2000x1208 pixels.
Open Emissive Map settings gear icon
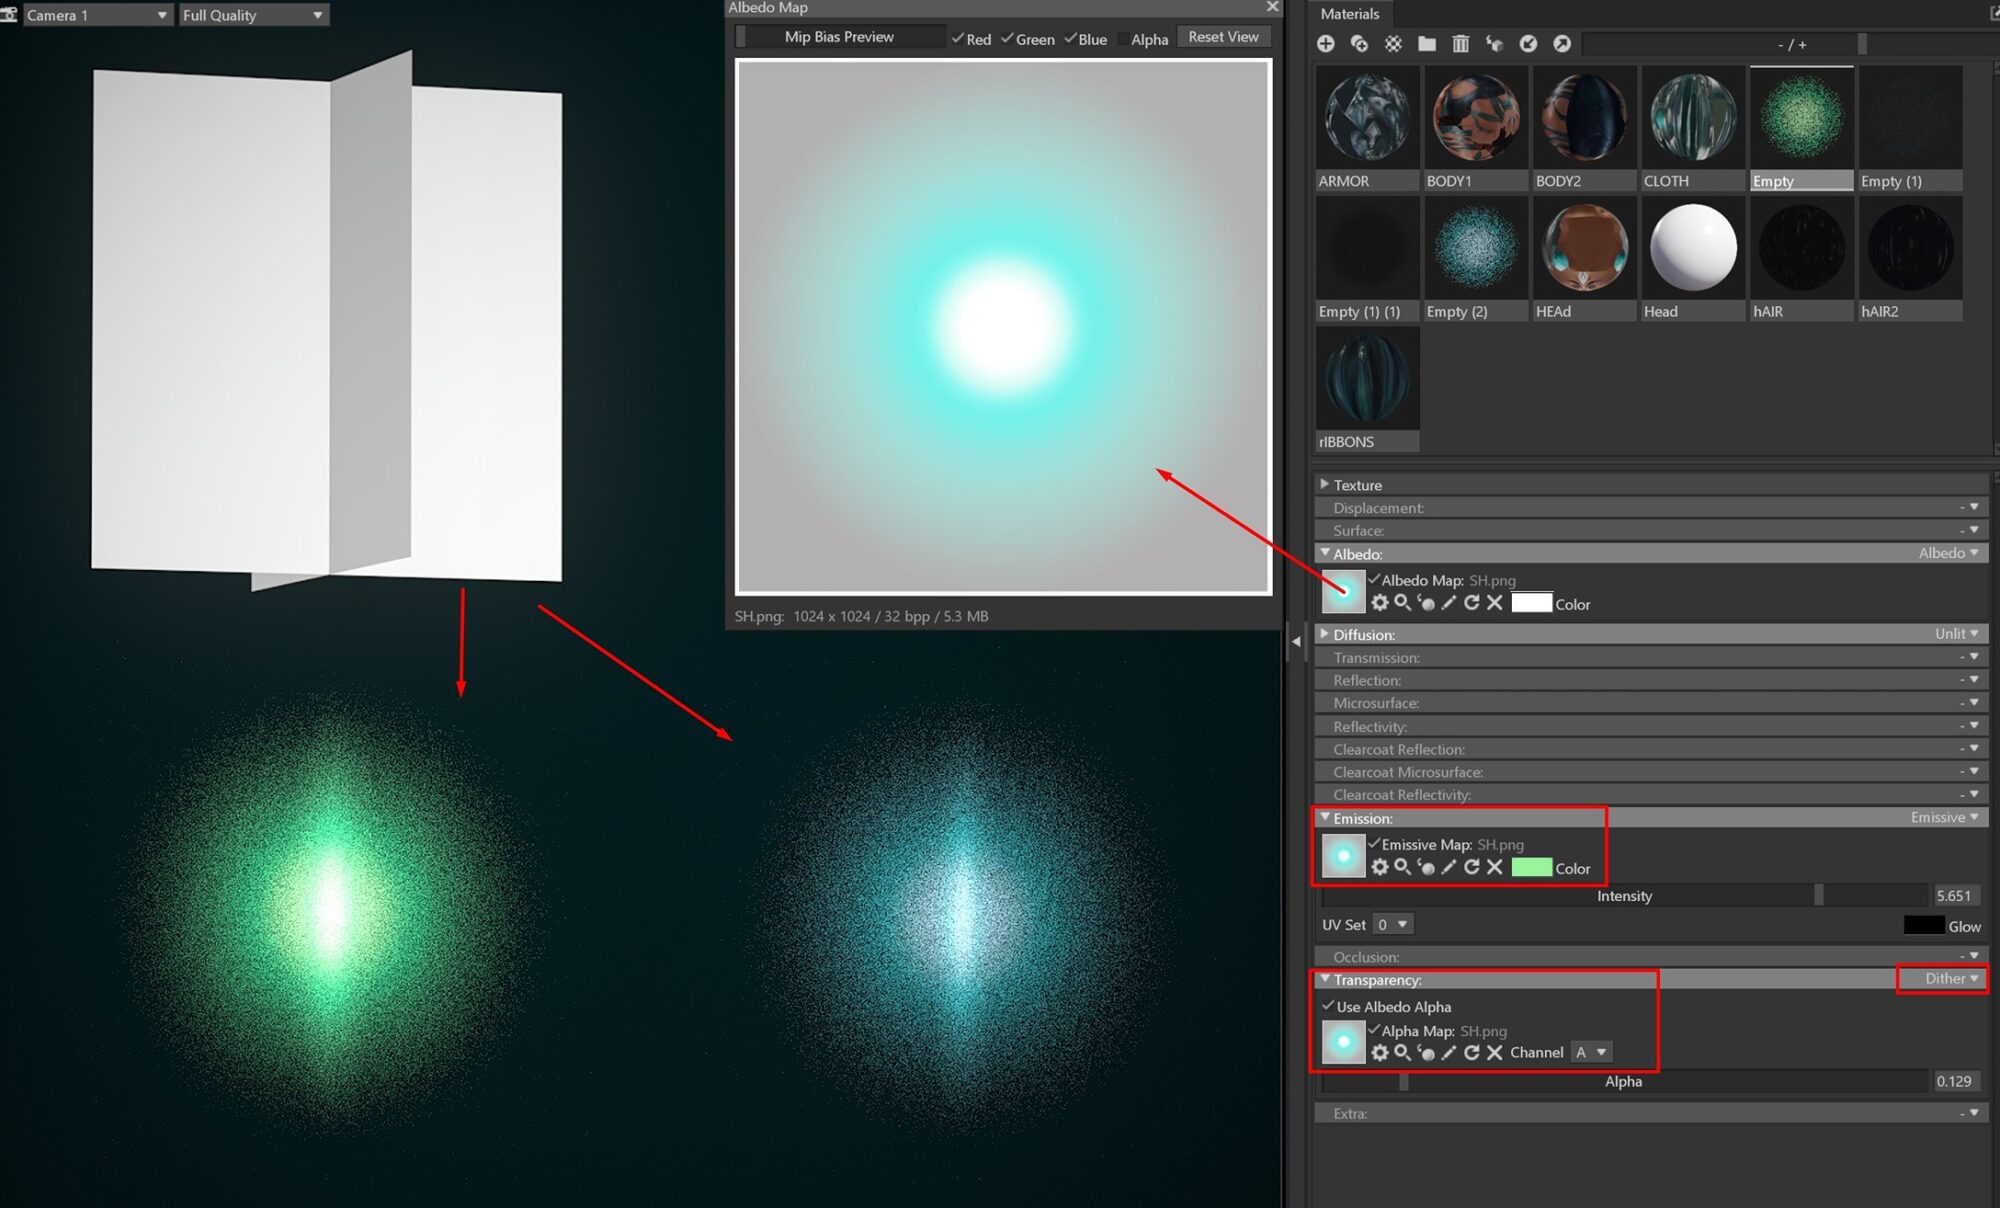[x=1380, y=867]
